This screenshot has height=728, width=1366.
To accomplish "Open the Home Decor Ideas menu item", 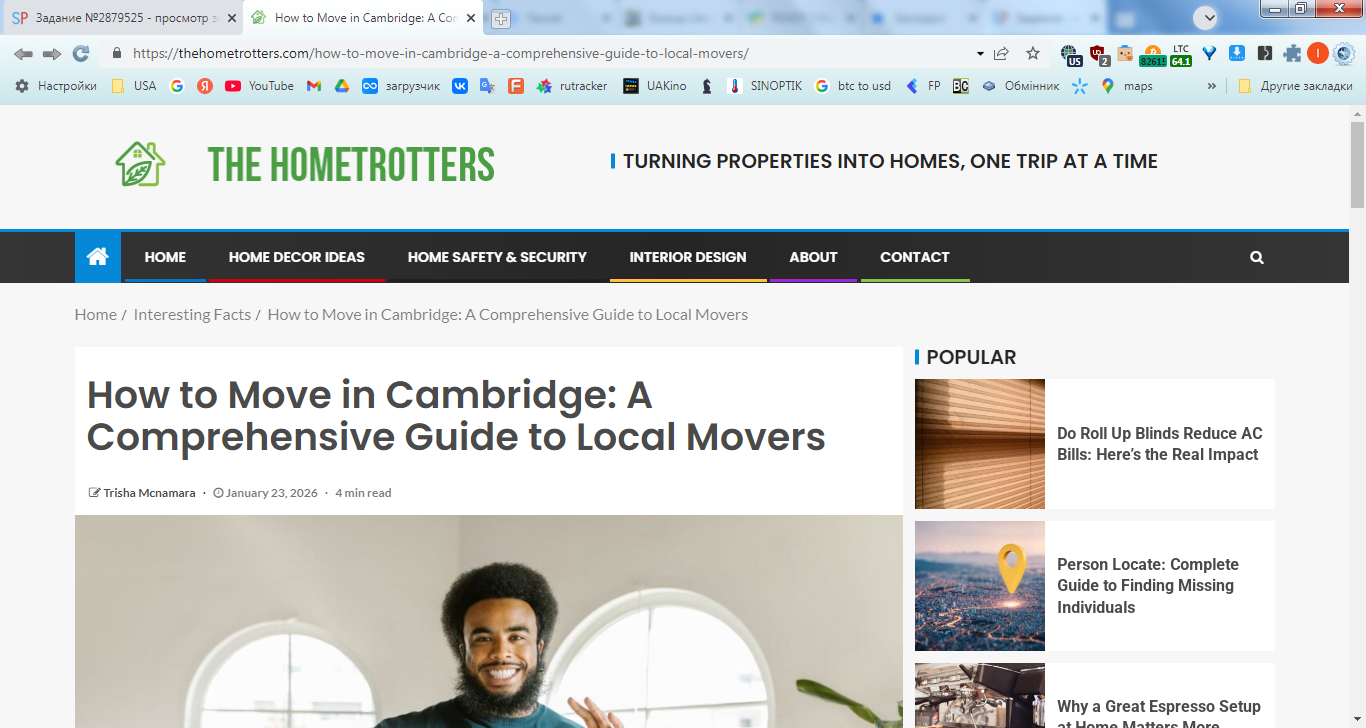I will (297, 257).
